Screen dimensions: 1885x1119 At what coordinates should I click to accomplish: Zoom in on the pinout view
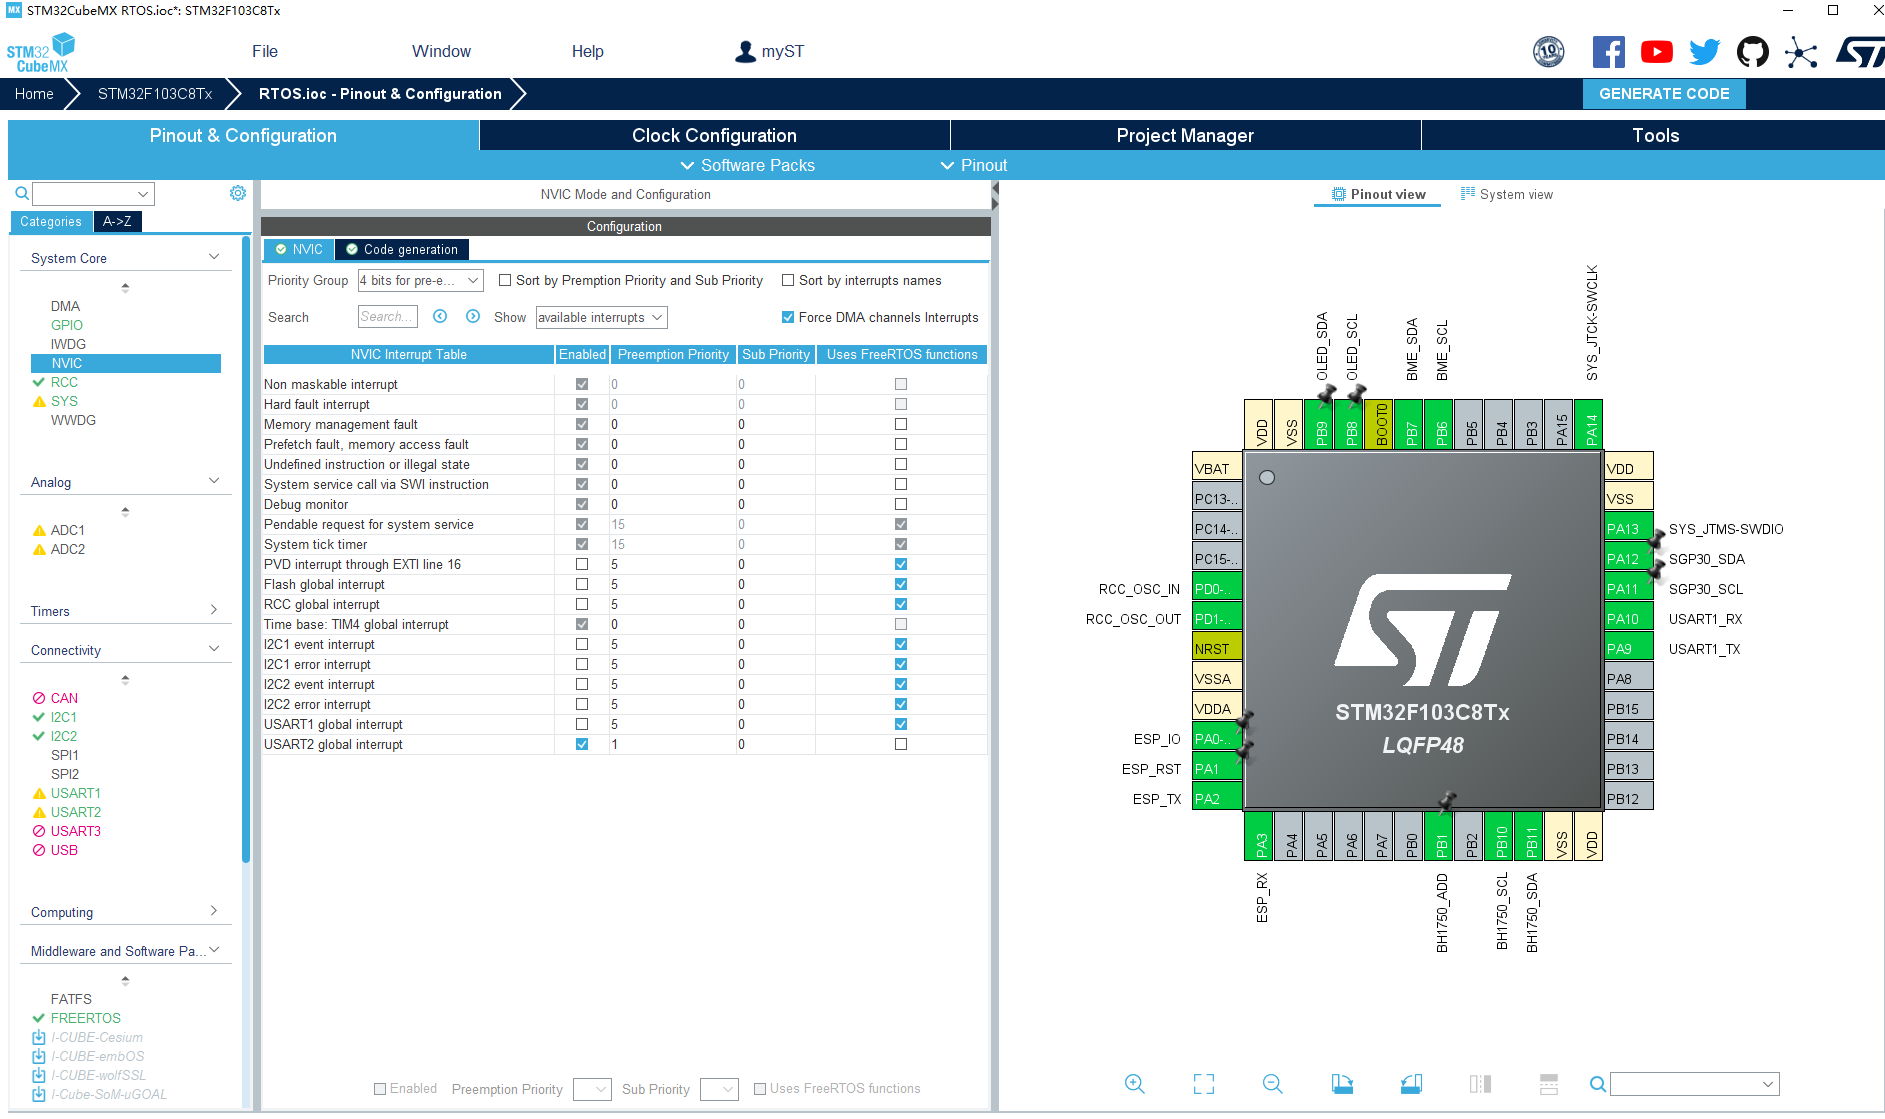click(x=1135, y=1084)
